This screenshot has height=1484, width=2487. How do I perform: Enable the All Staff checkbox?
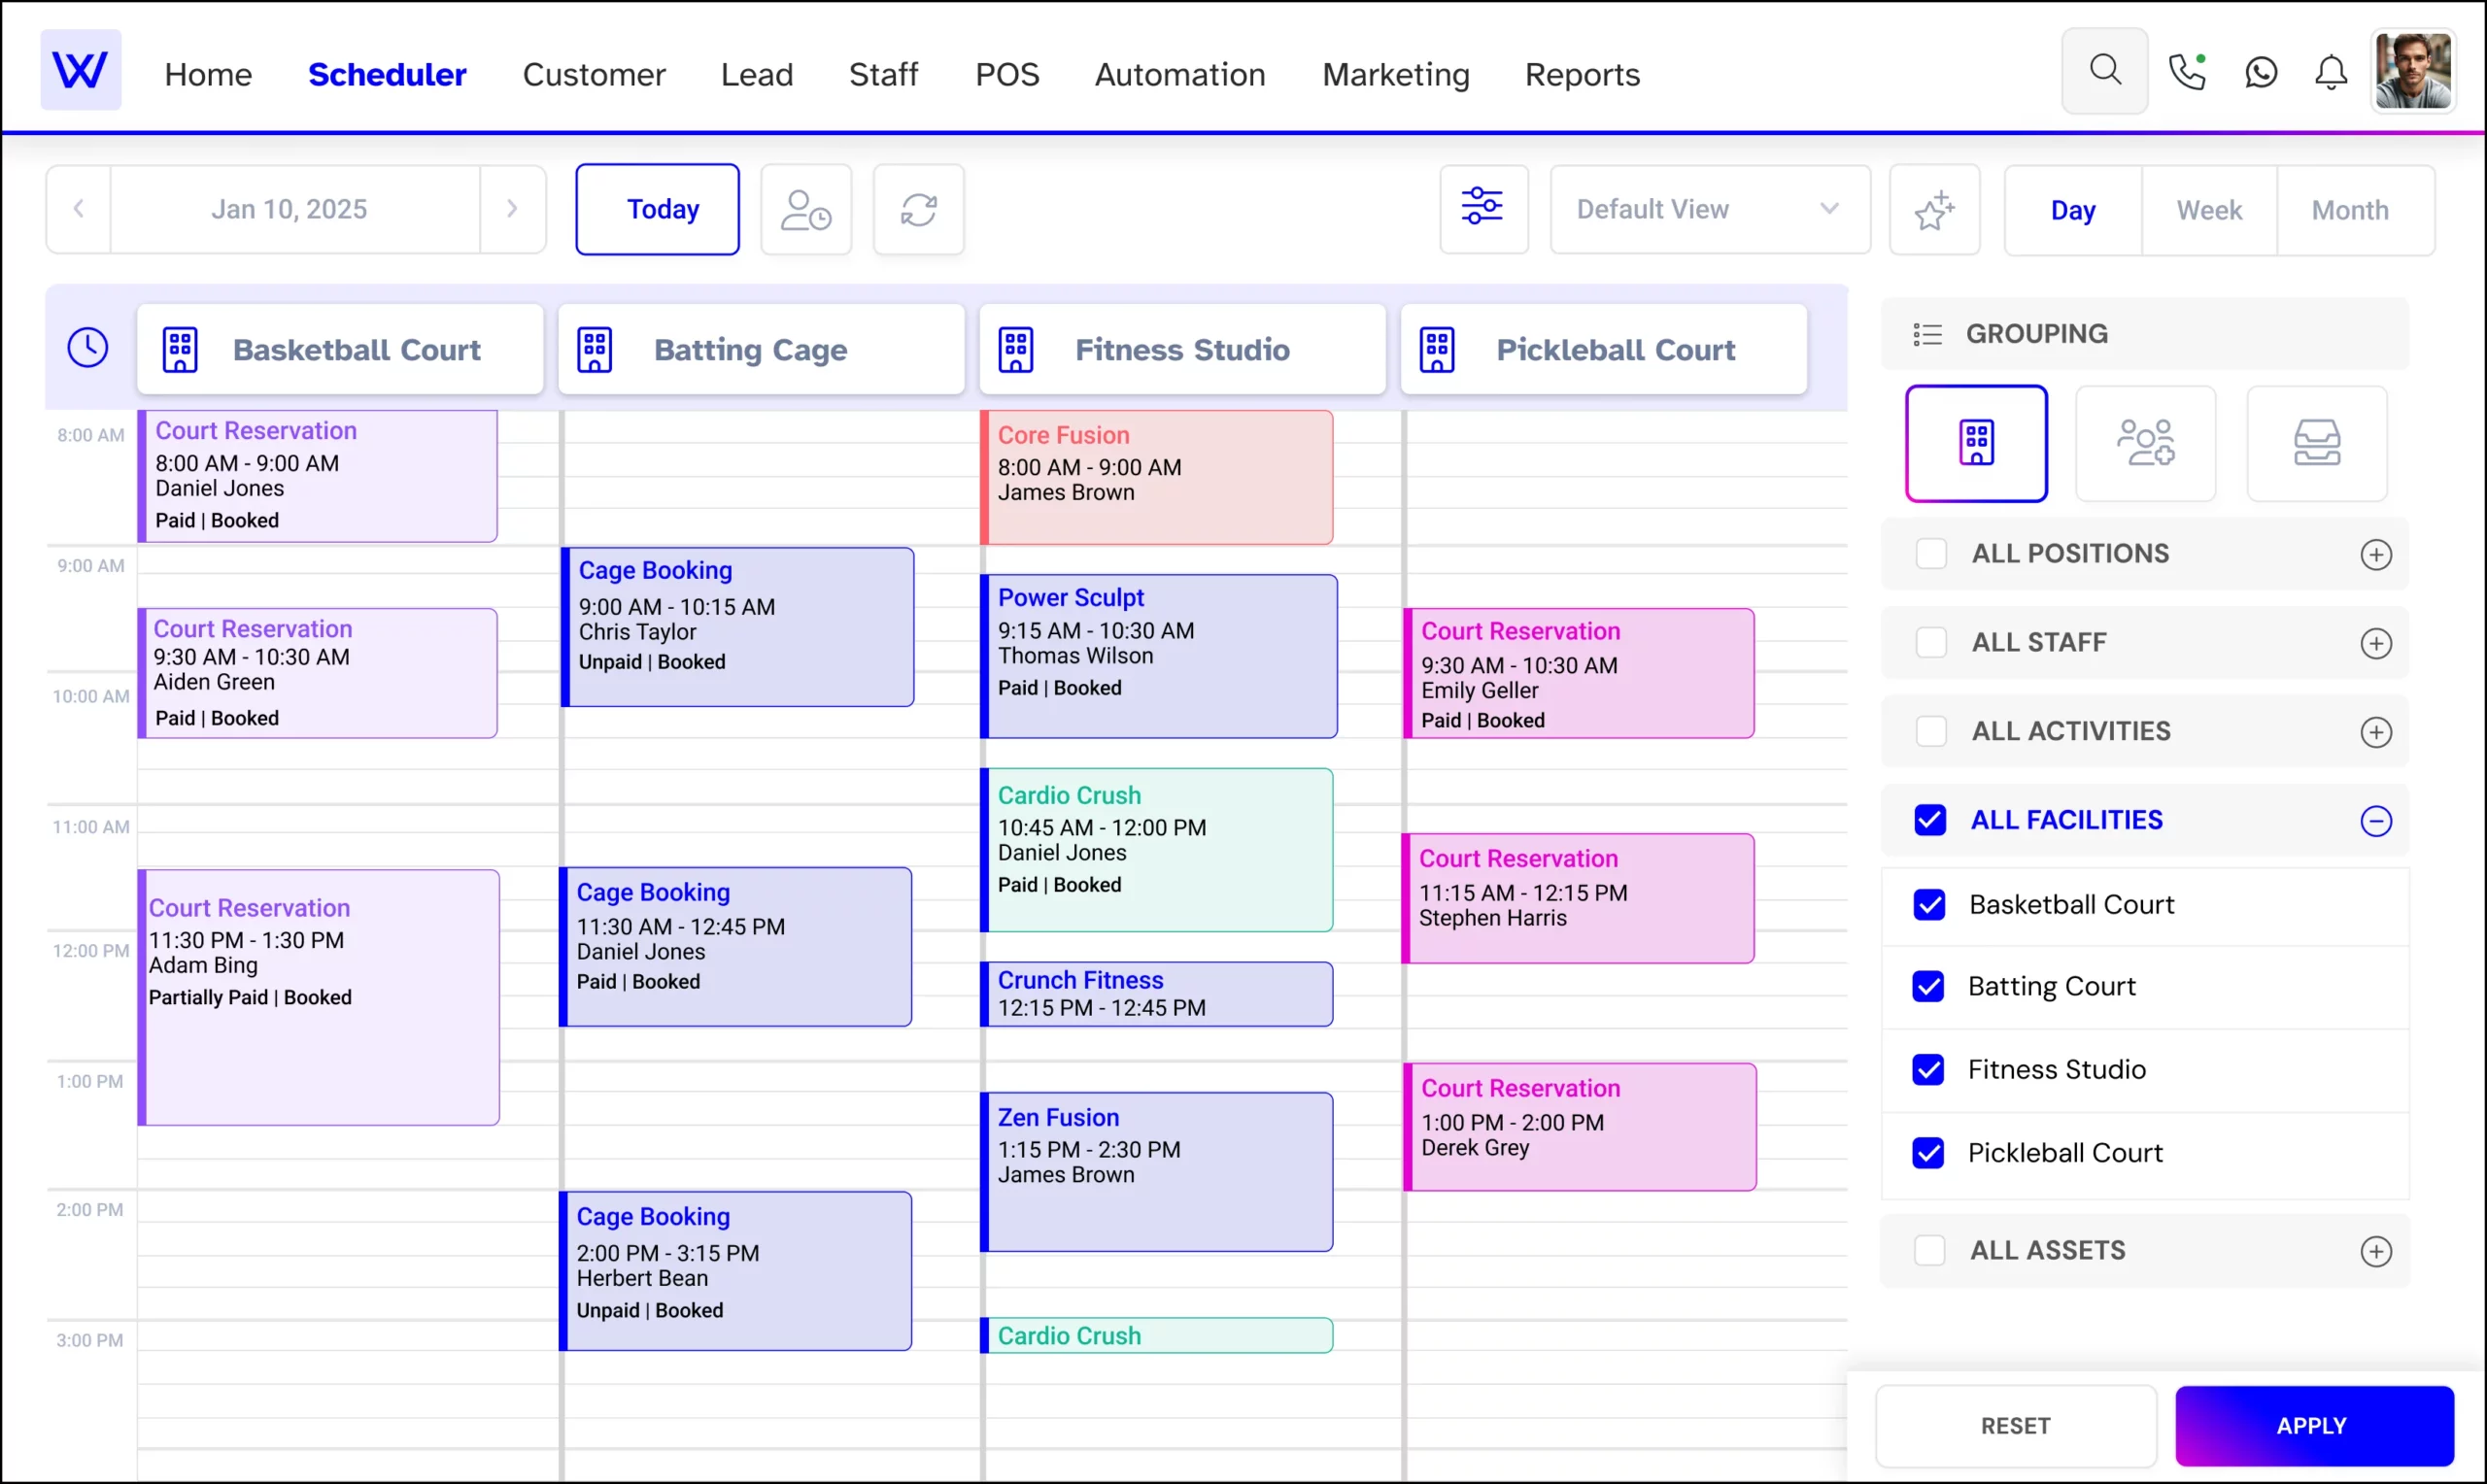pos(1931,643)
